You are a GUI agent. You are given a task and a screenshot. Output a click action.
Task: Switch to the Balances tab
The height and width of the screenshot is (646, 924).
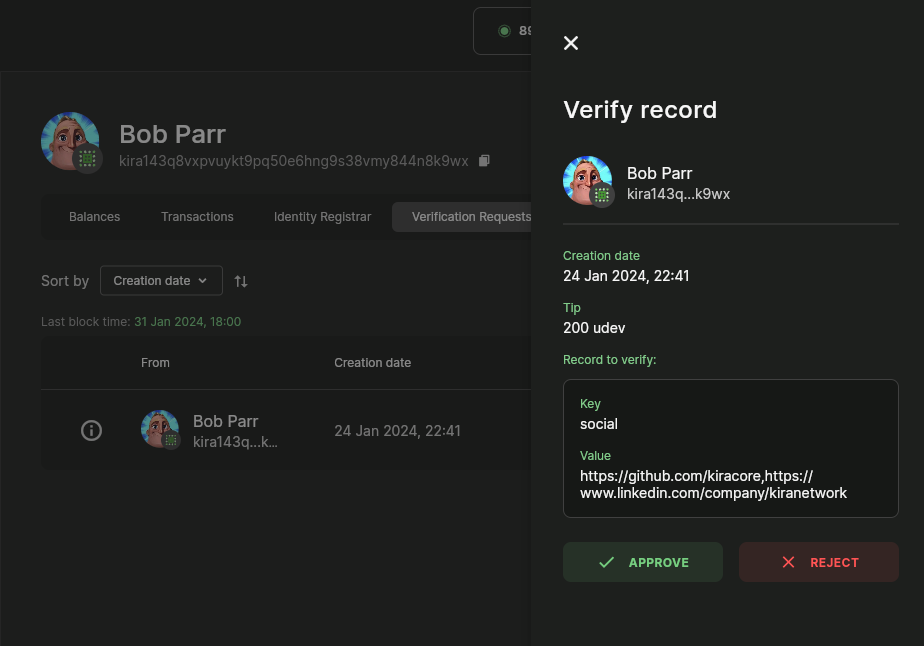click(94, 217)
